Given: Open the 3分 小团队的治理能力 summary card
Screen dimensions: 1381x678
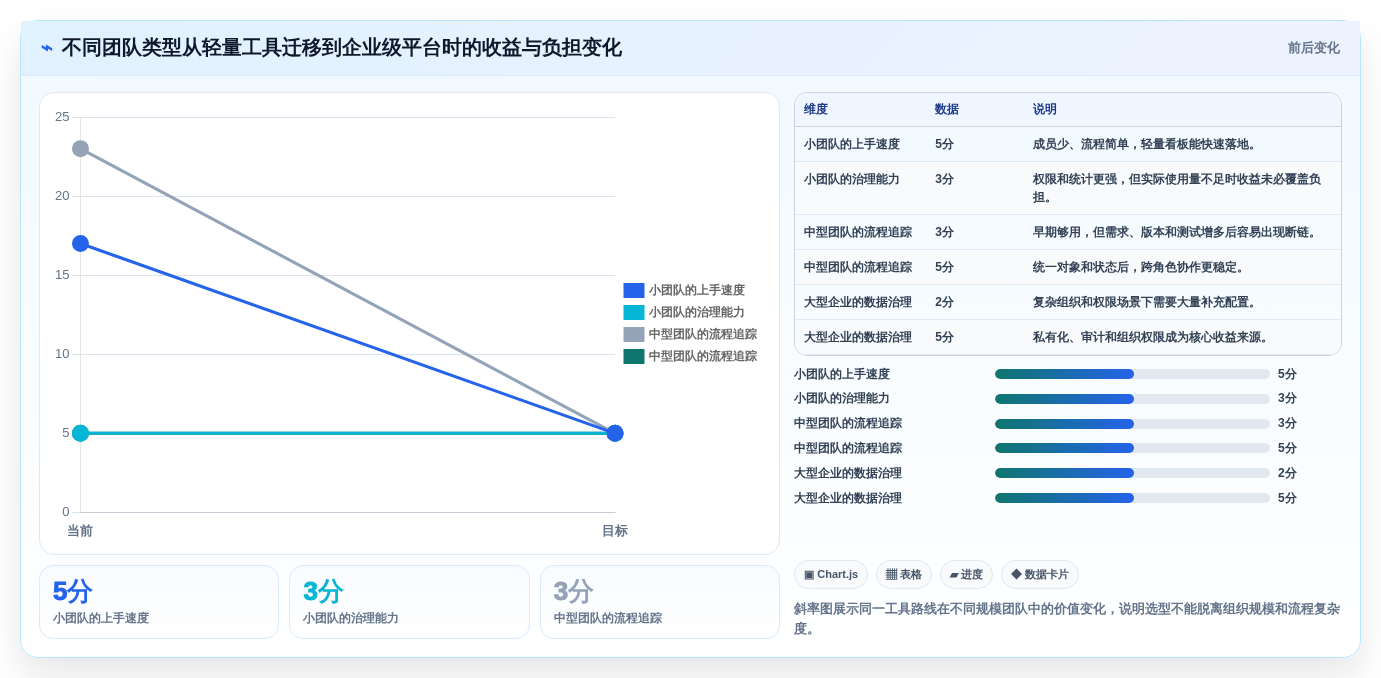Looking at the screenshot, I should click(409, 602).
